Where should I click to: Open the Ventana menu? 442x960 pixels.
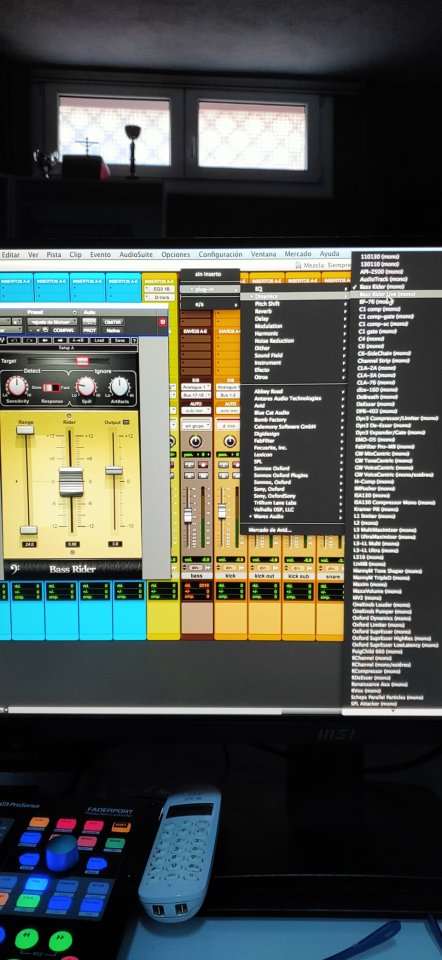pos(263,254)
